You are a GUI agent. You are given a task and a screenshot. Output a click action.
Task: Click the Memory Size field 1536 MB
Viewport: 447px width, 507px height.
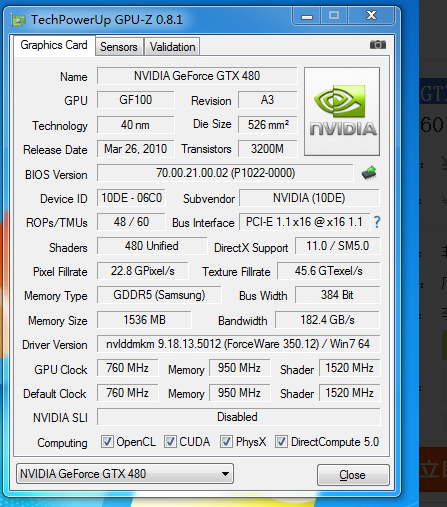pos(144,320)
